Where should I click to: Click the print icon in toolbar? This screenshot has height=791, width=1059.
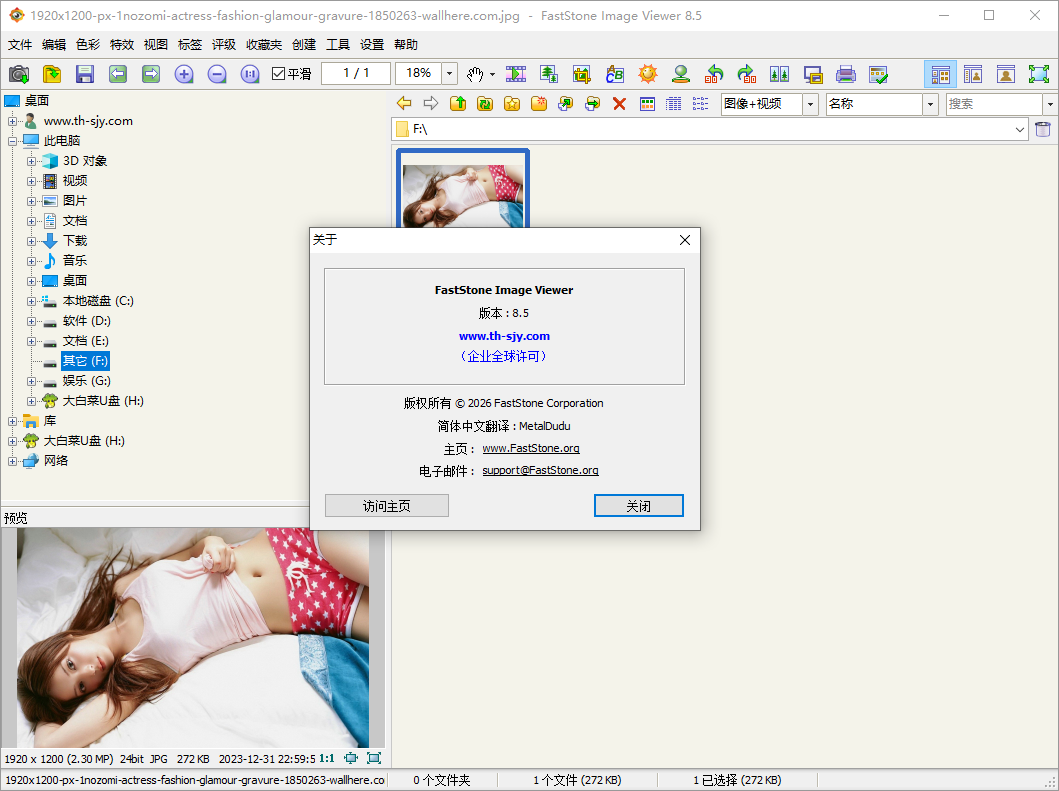pos(846,74)
